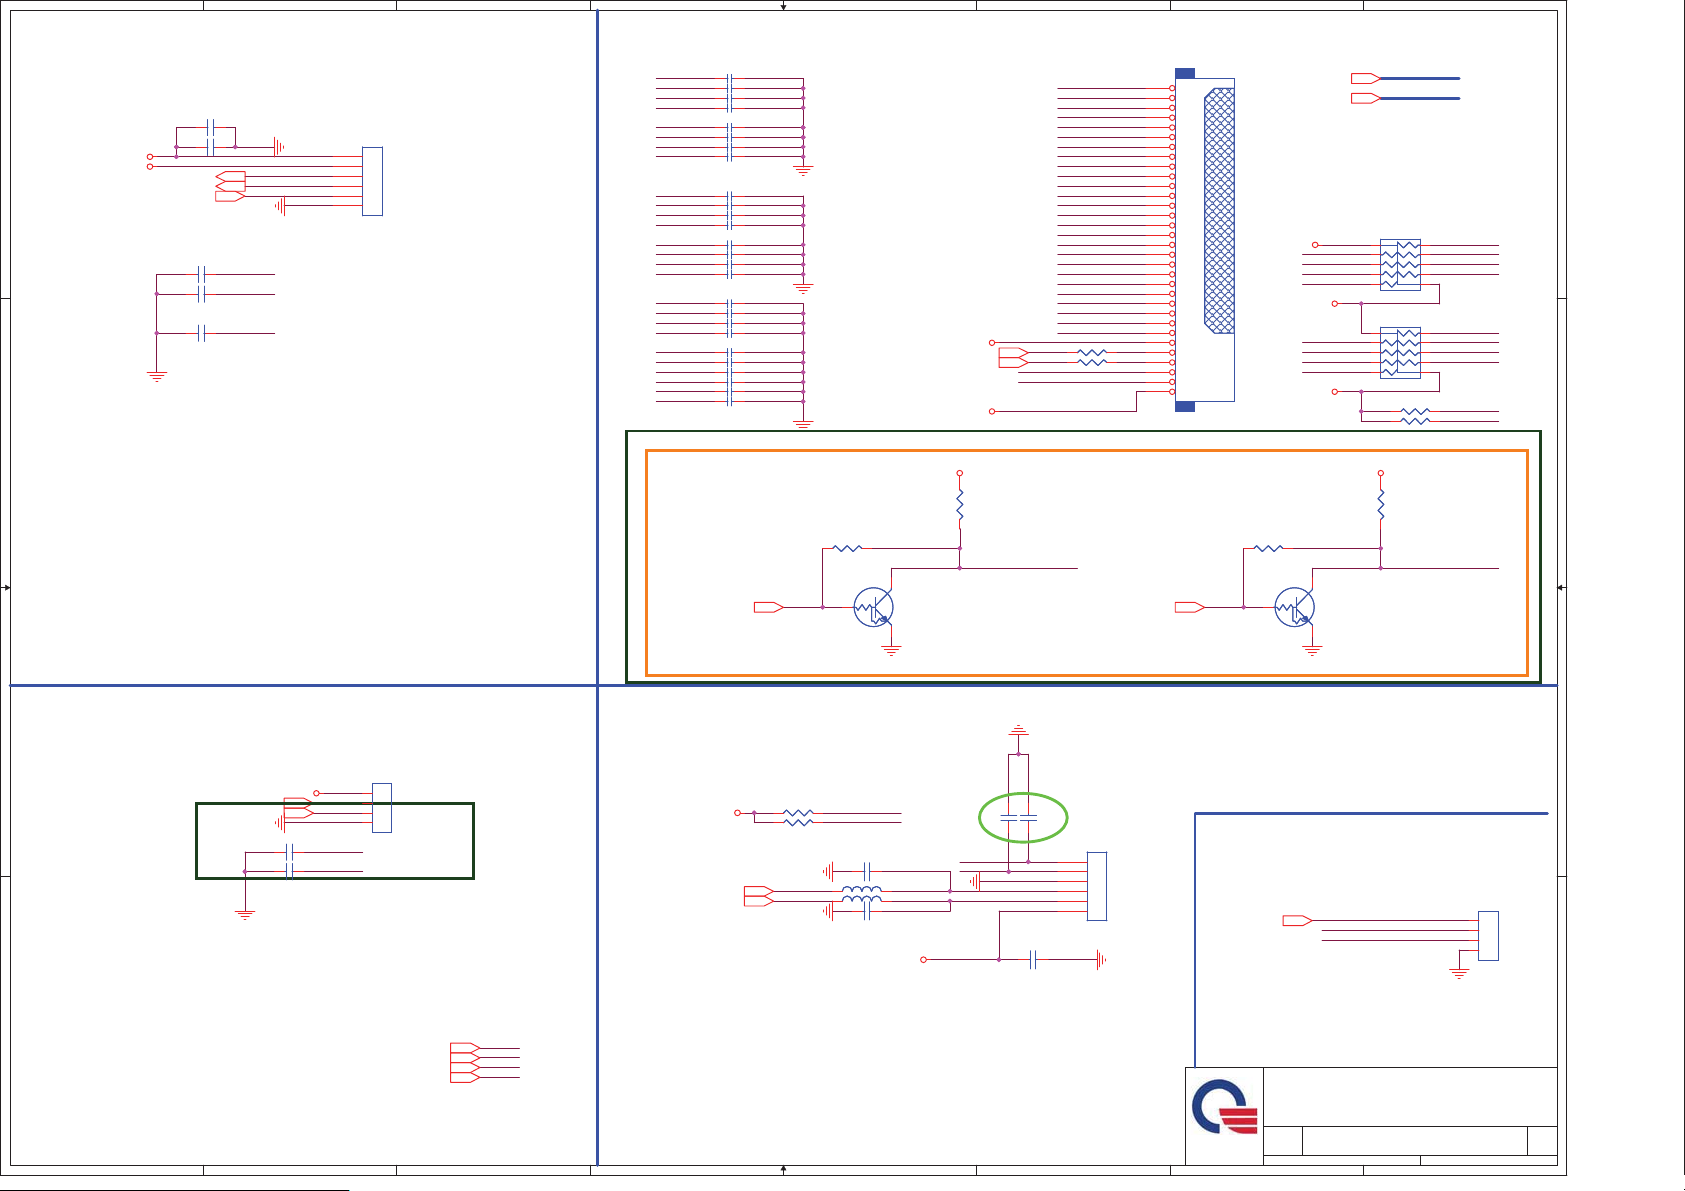The image size is (1685, 1191).
Task: Click the right transistor's input port arrow
Action: click(x=1189, y=607)
